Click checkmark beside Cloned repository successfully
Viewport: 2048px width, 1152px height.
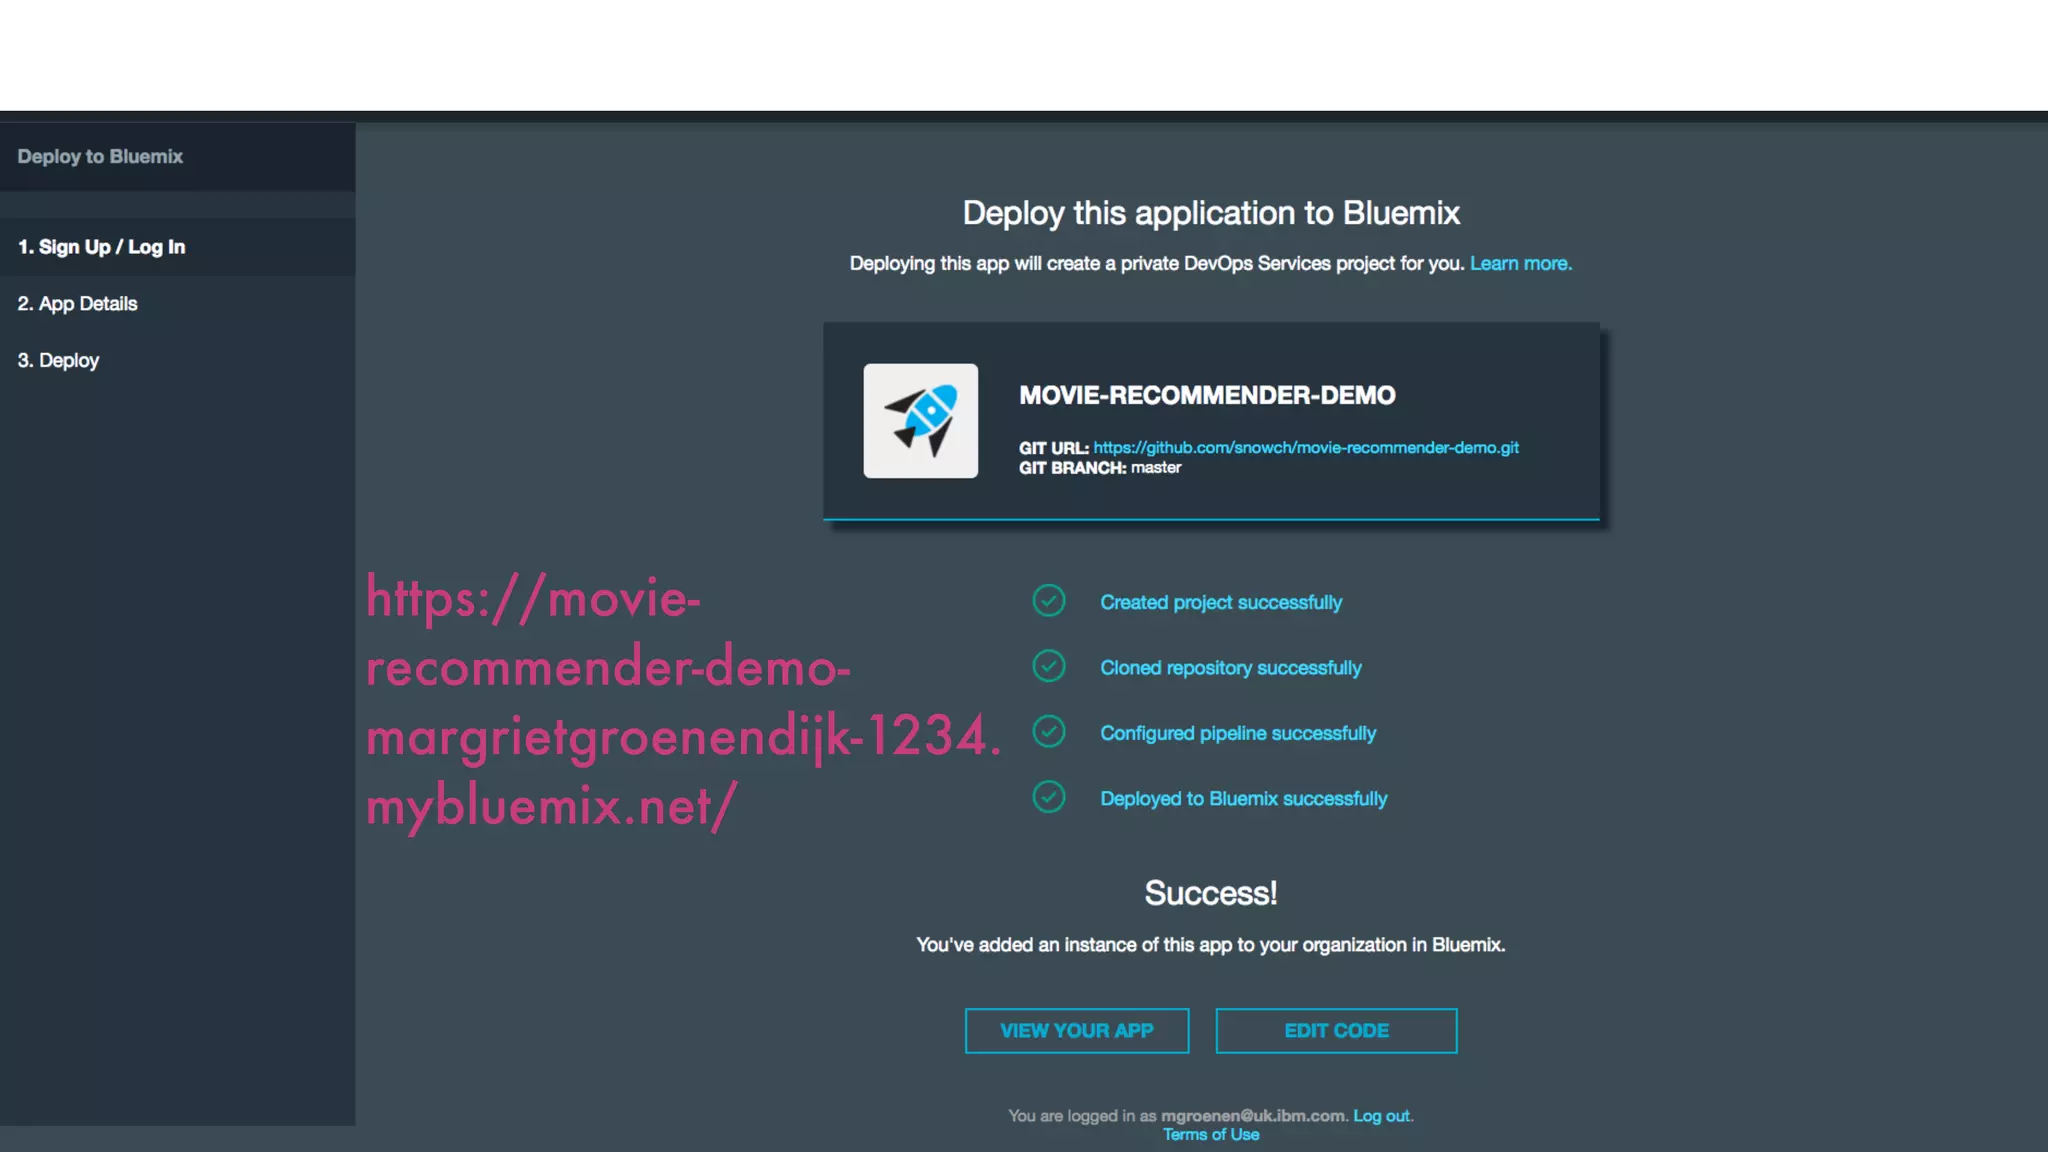(1049, 666)
